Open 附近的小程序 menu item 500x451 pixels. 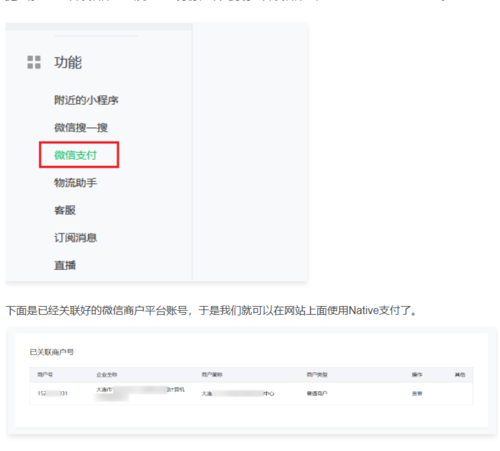pyautogui.click(x=86, y=100)
